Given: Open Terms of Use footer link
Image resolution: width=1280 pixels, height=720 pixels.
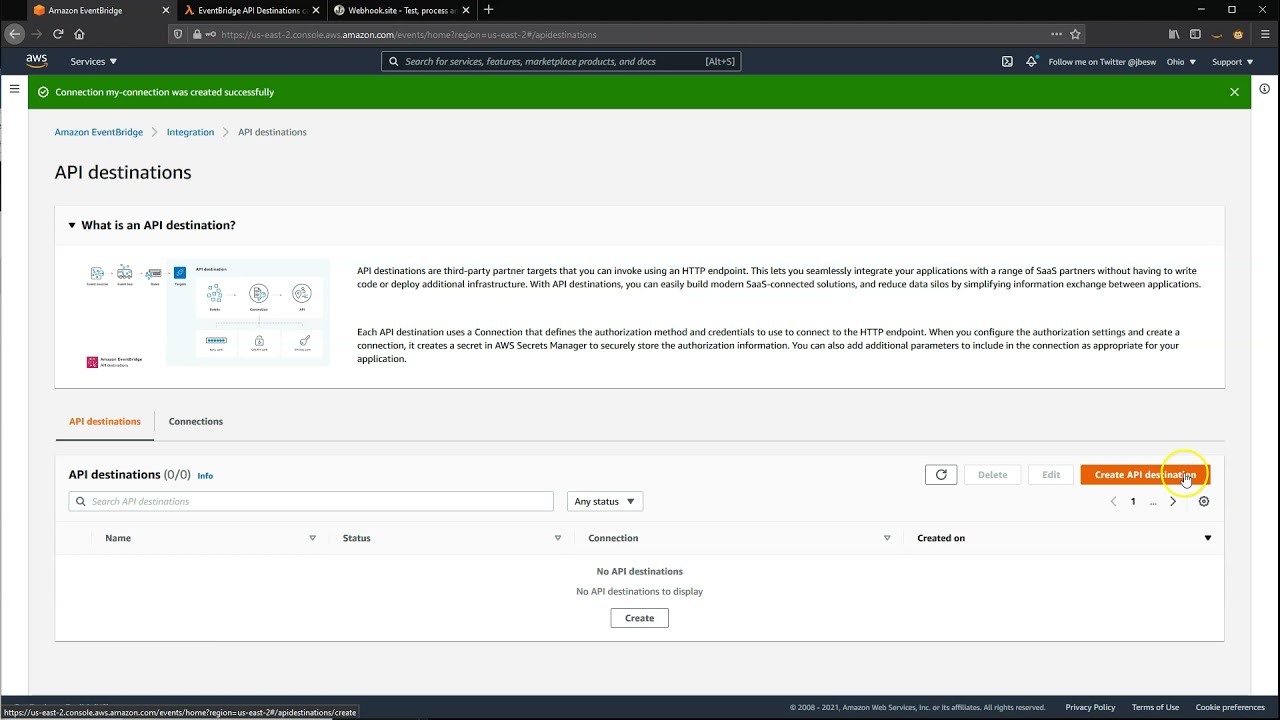Looking at the screenshot, I should [1155, 707].
